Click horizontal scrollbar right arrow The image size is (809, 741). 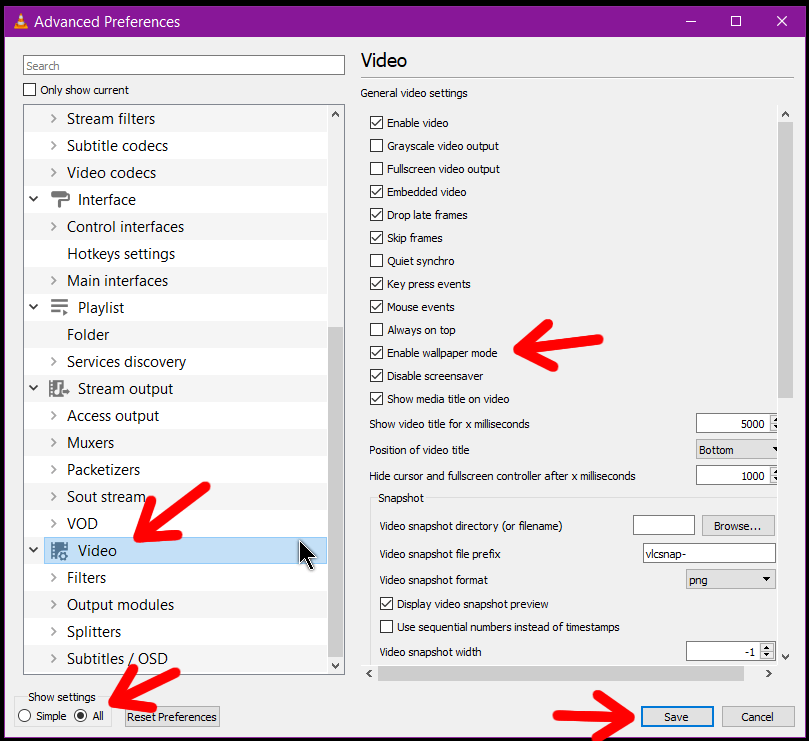[769, 673]
